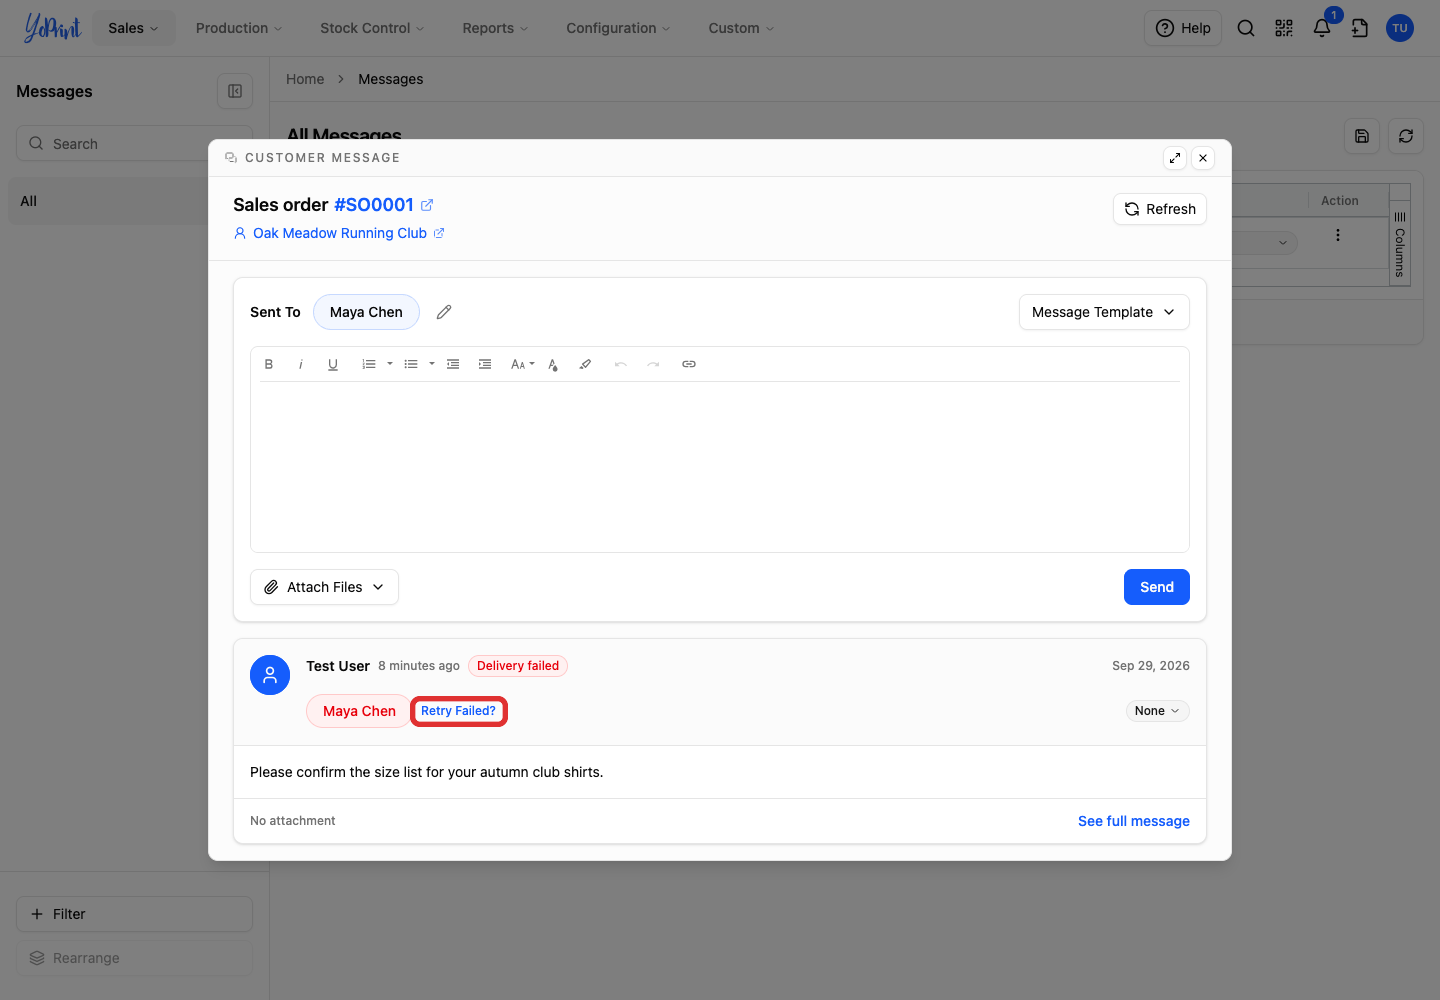Collapse the Messages sidebar panel
The image size is (1440, 1000).
coord(235,91)
